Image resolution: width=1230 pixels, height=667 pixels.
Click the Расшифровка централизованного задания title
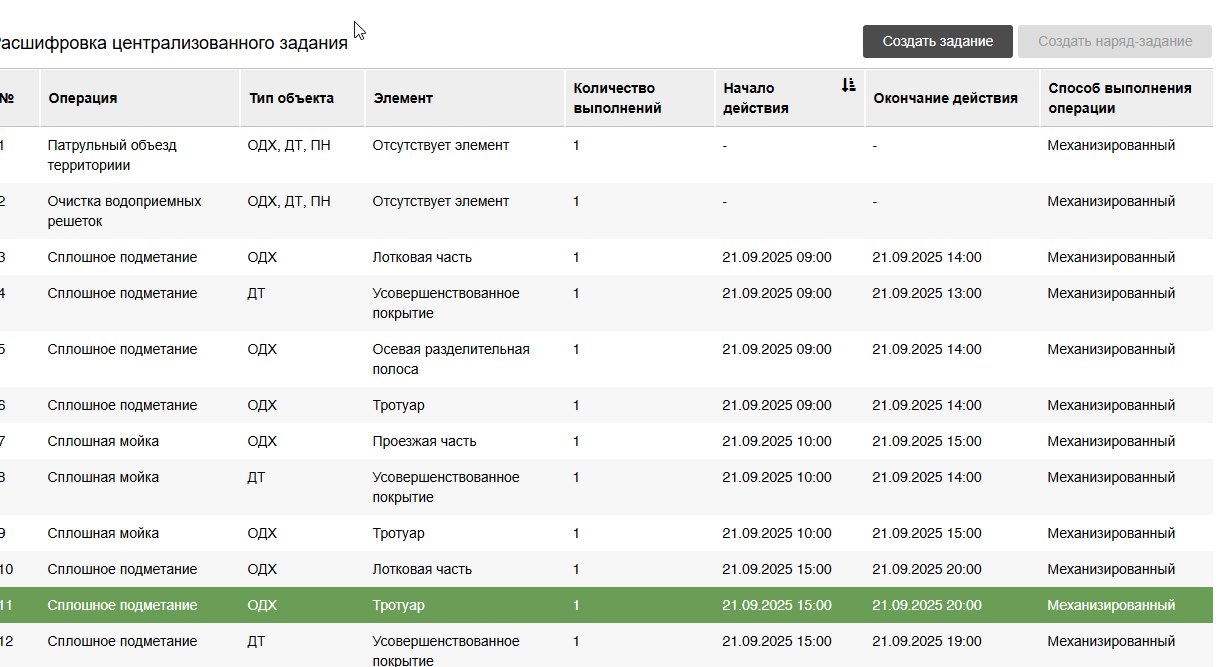coord(172,43)
